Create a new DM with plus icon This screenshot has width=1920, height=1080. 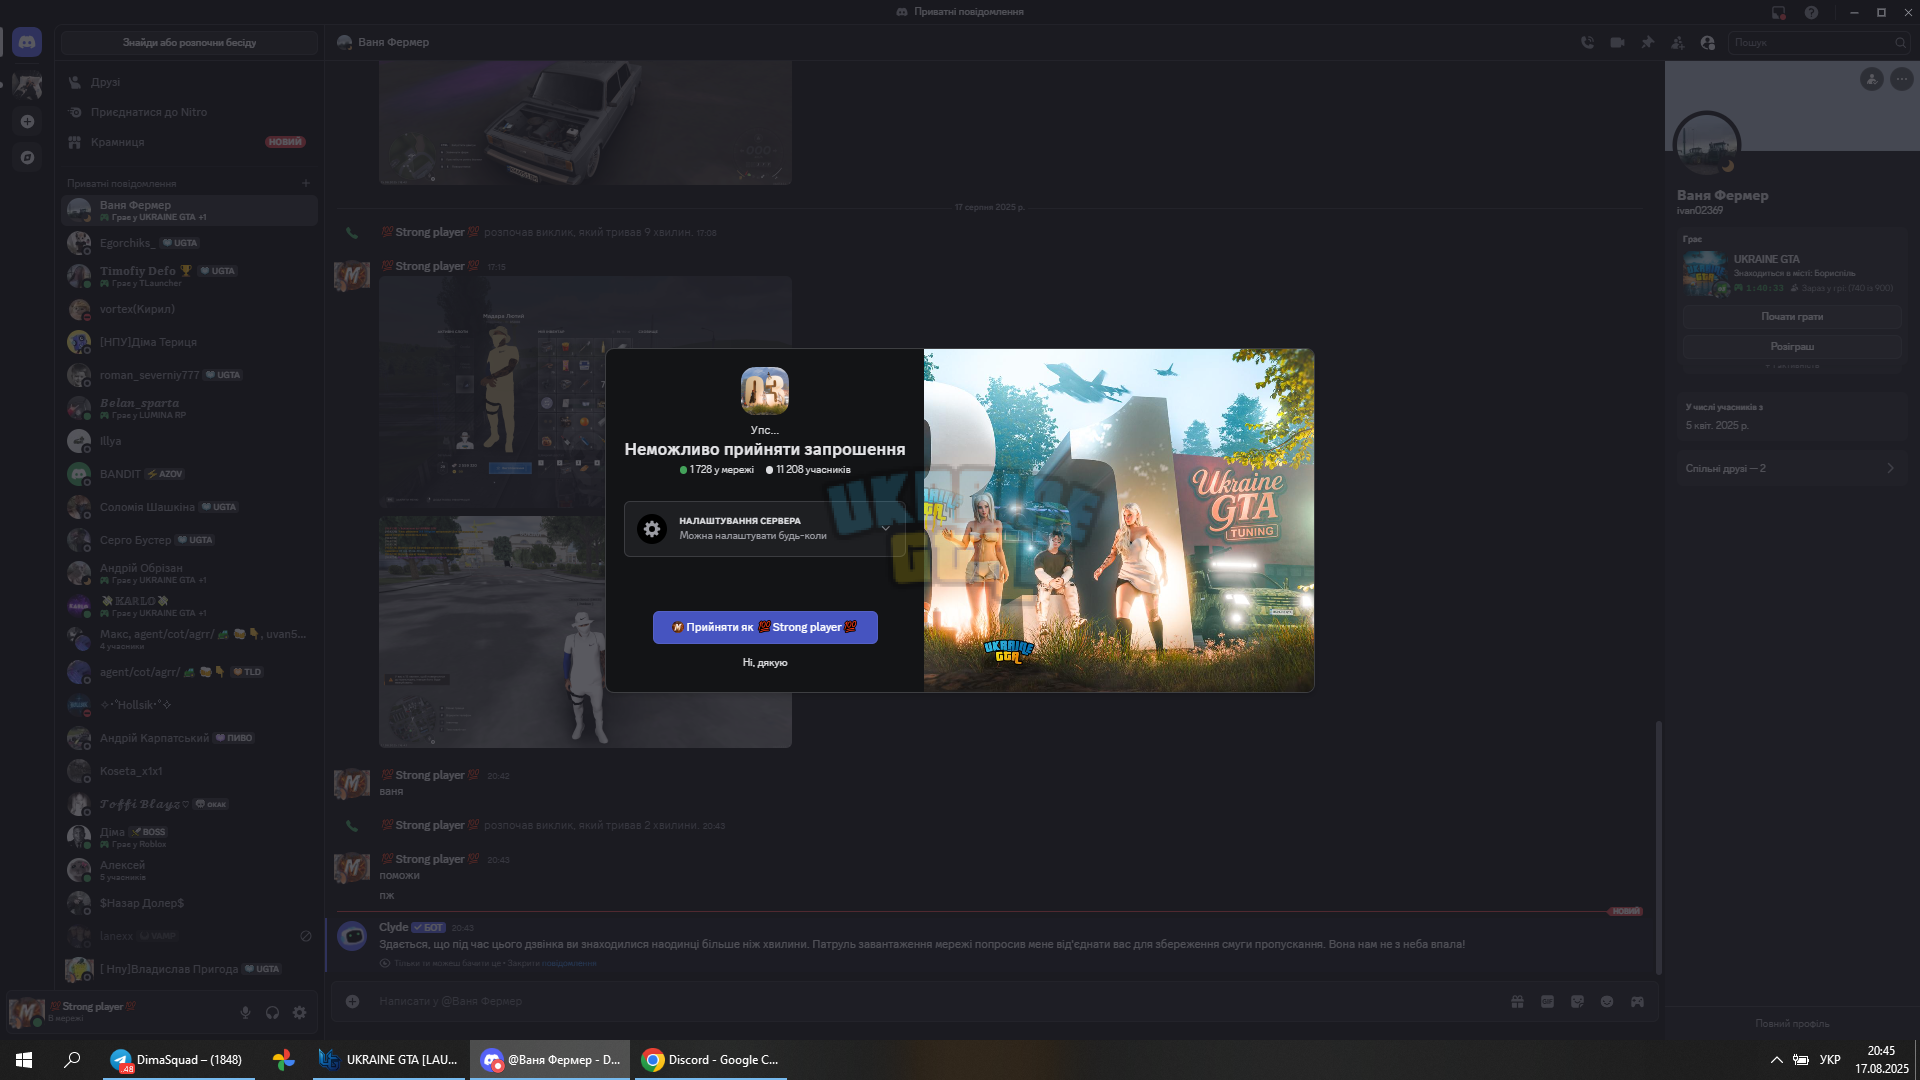(306, 183)
